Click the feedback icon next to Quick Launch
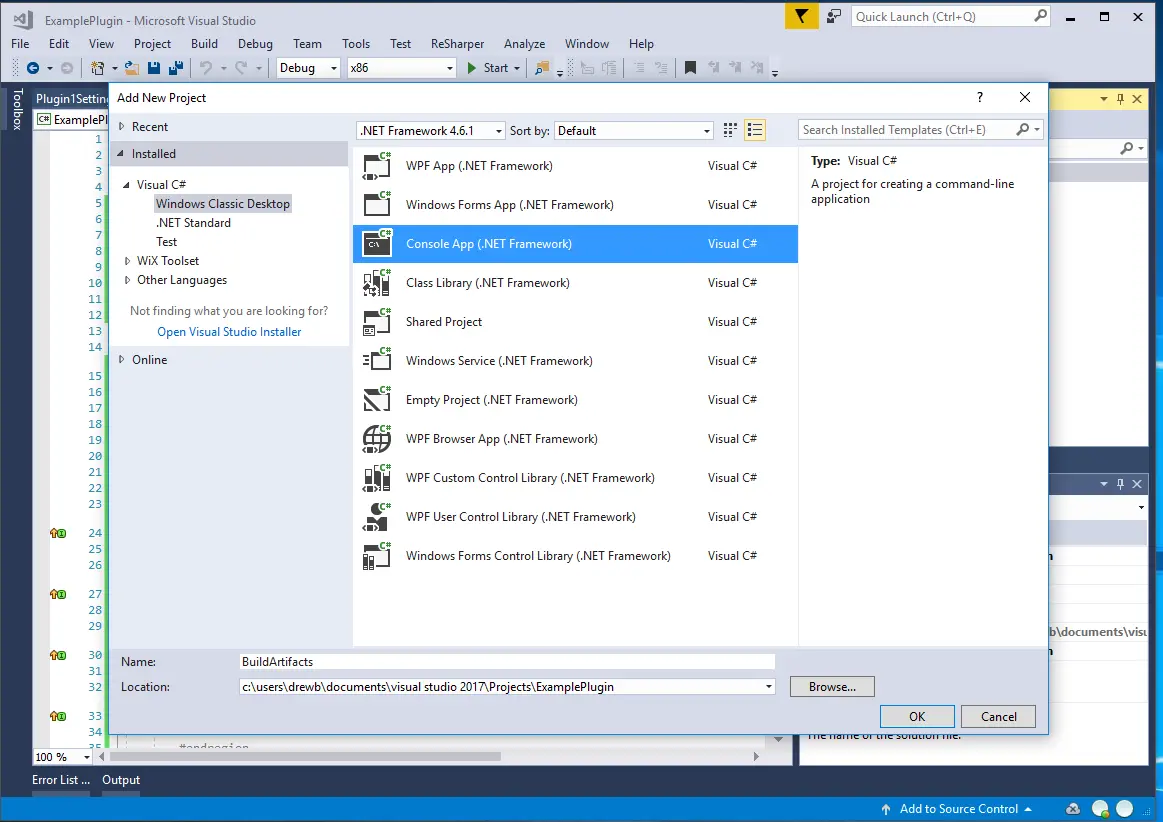Screen dimensions: 1163x822 click(834, 16)
